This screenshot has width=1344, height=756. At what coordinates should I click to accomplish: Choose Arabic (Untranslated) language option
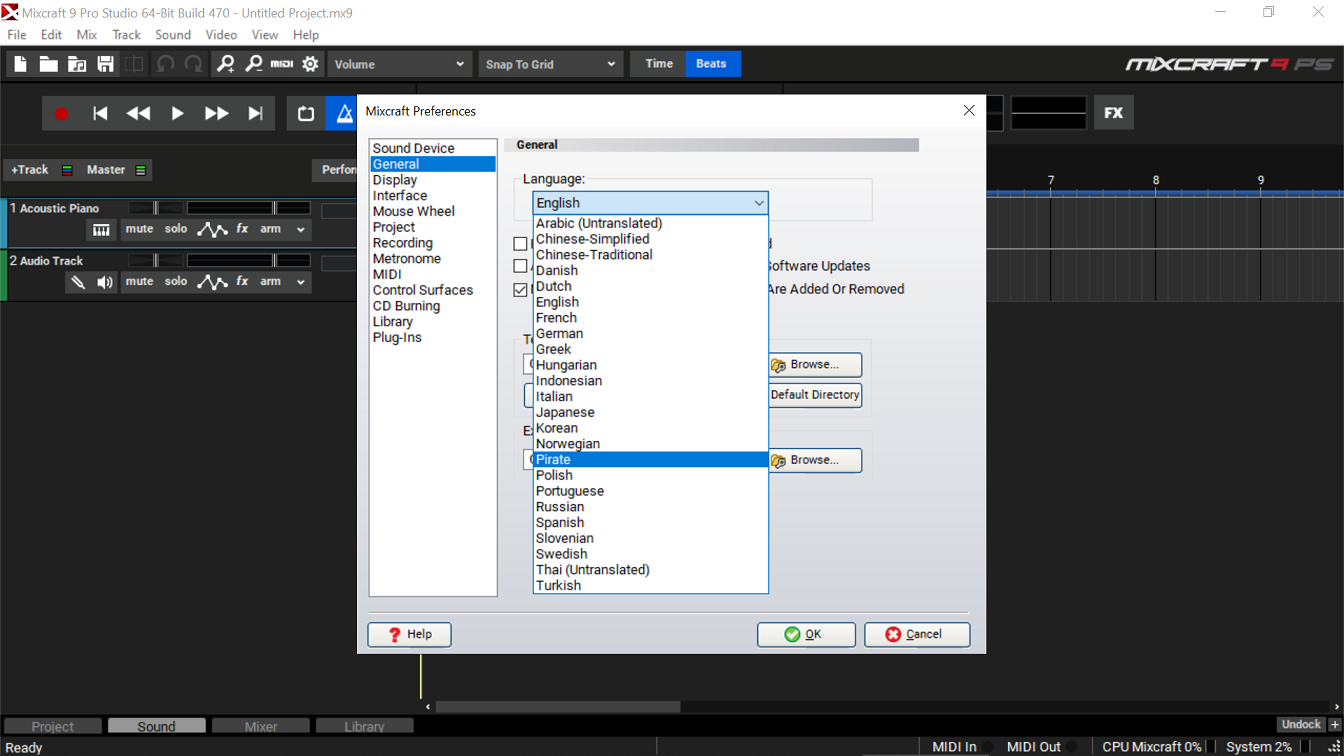[x=650, y=224]
